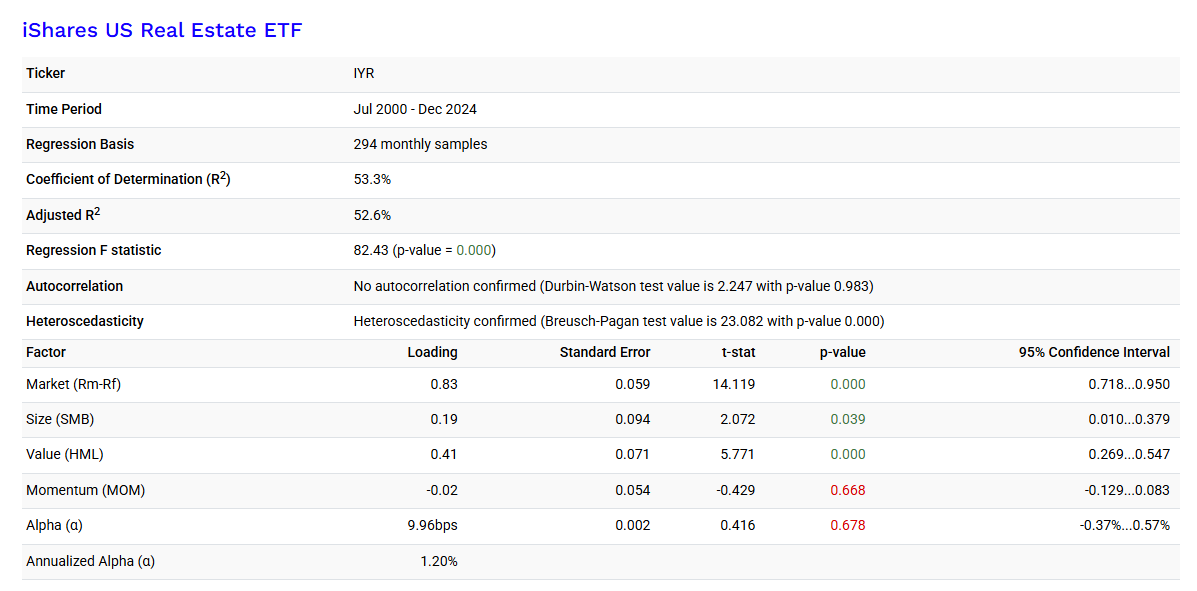Click the Alpha loading 9.96bps
The height and width of the screenshot is (591, 1197).
click(x=434, y=525)
